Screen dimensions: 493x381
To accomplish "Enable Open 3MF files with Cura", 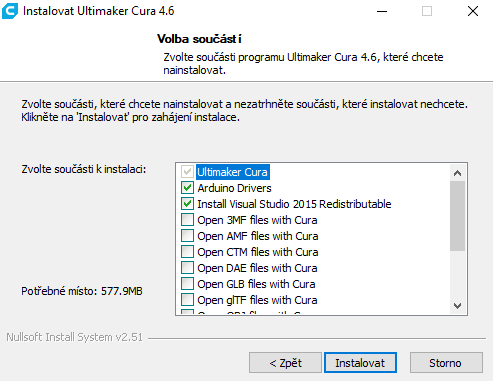I will click(187, 220).
